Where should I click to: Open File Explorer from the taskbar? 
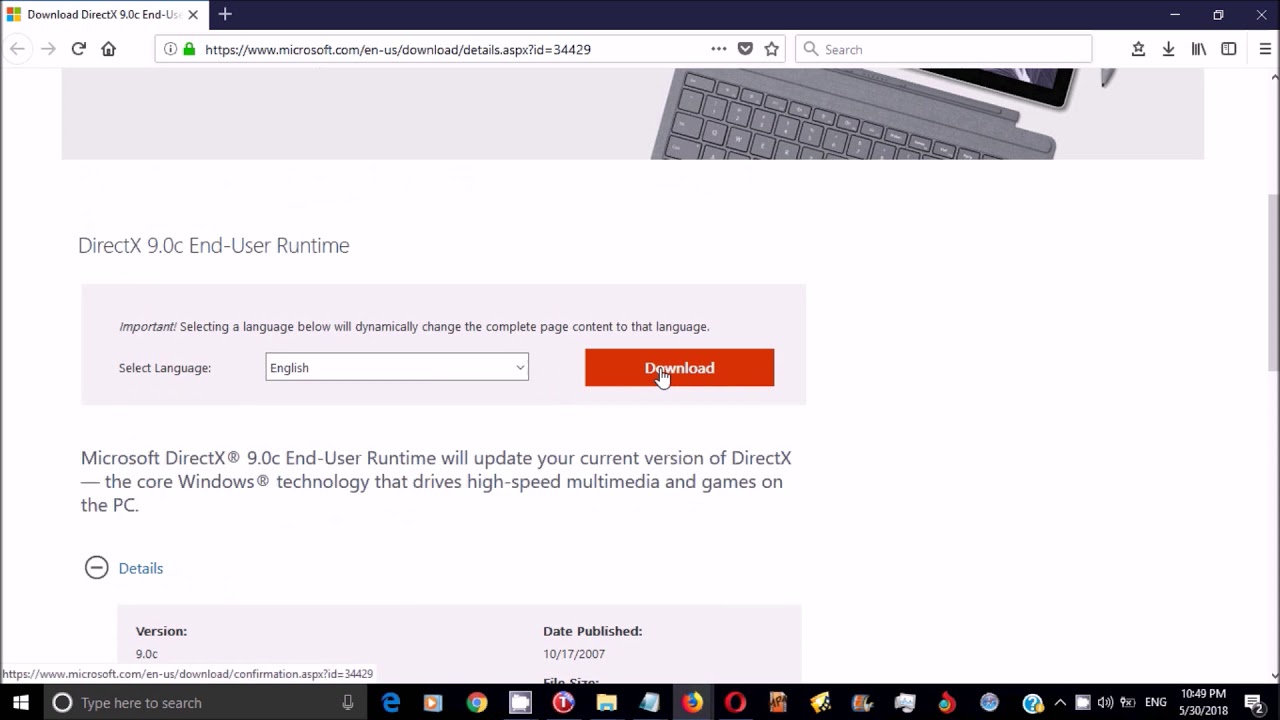[606, 703]
